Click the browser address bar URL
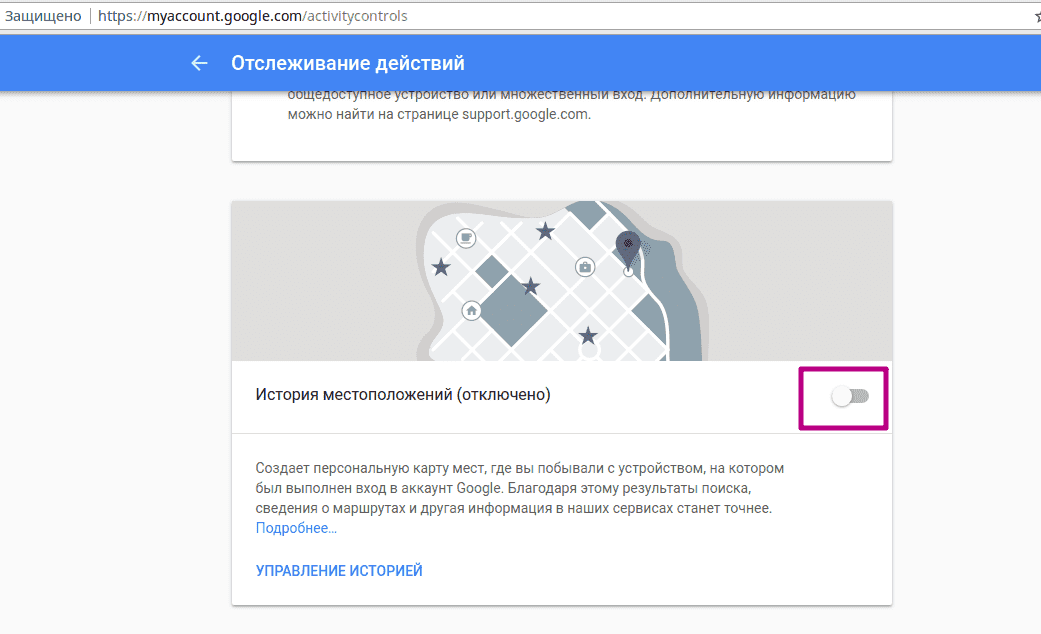1041x634 pixels. 253,16
